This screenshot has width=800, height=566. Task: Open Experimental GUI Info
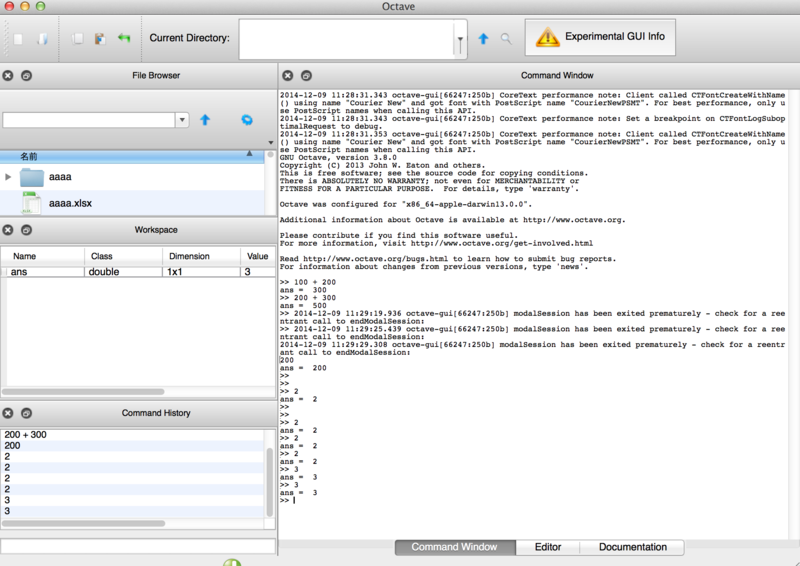pyautogui.click(x=600, y=37)
